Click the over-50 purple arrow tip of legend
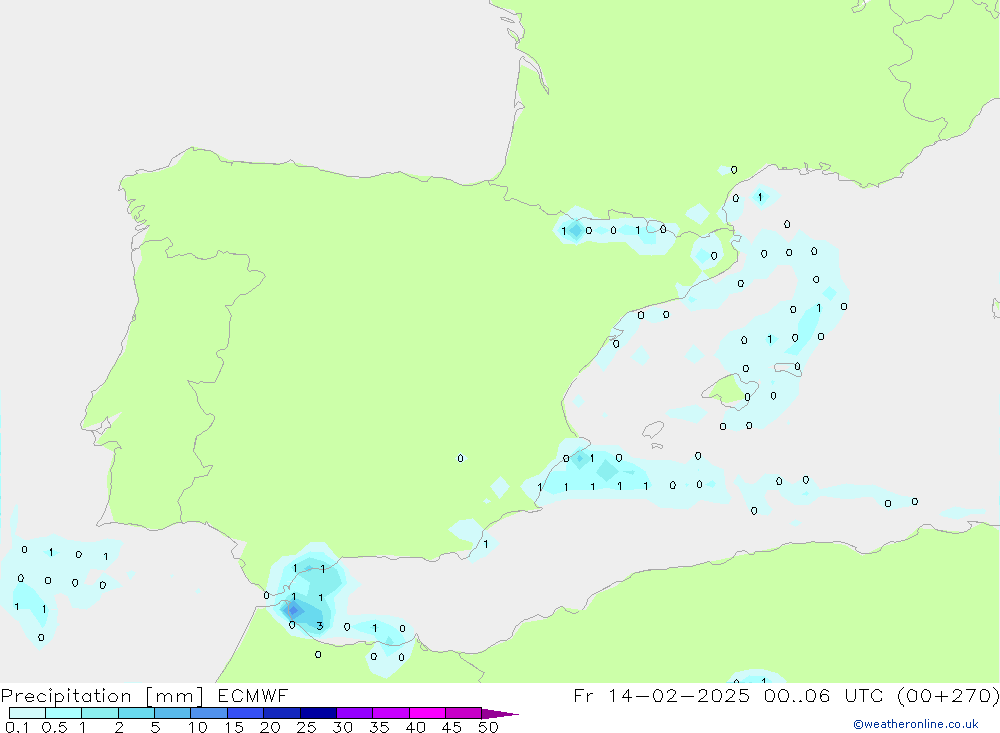The width and height of the screenshot is (1000, 733). 500,714
